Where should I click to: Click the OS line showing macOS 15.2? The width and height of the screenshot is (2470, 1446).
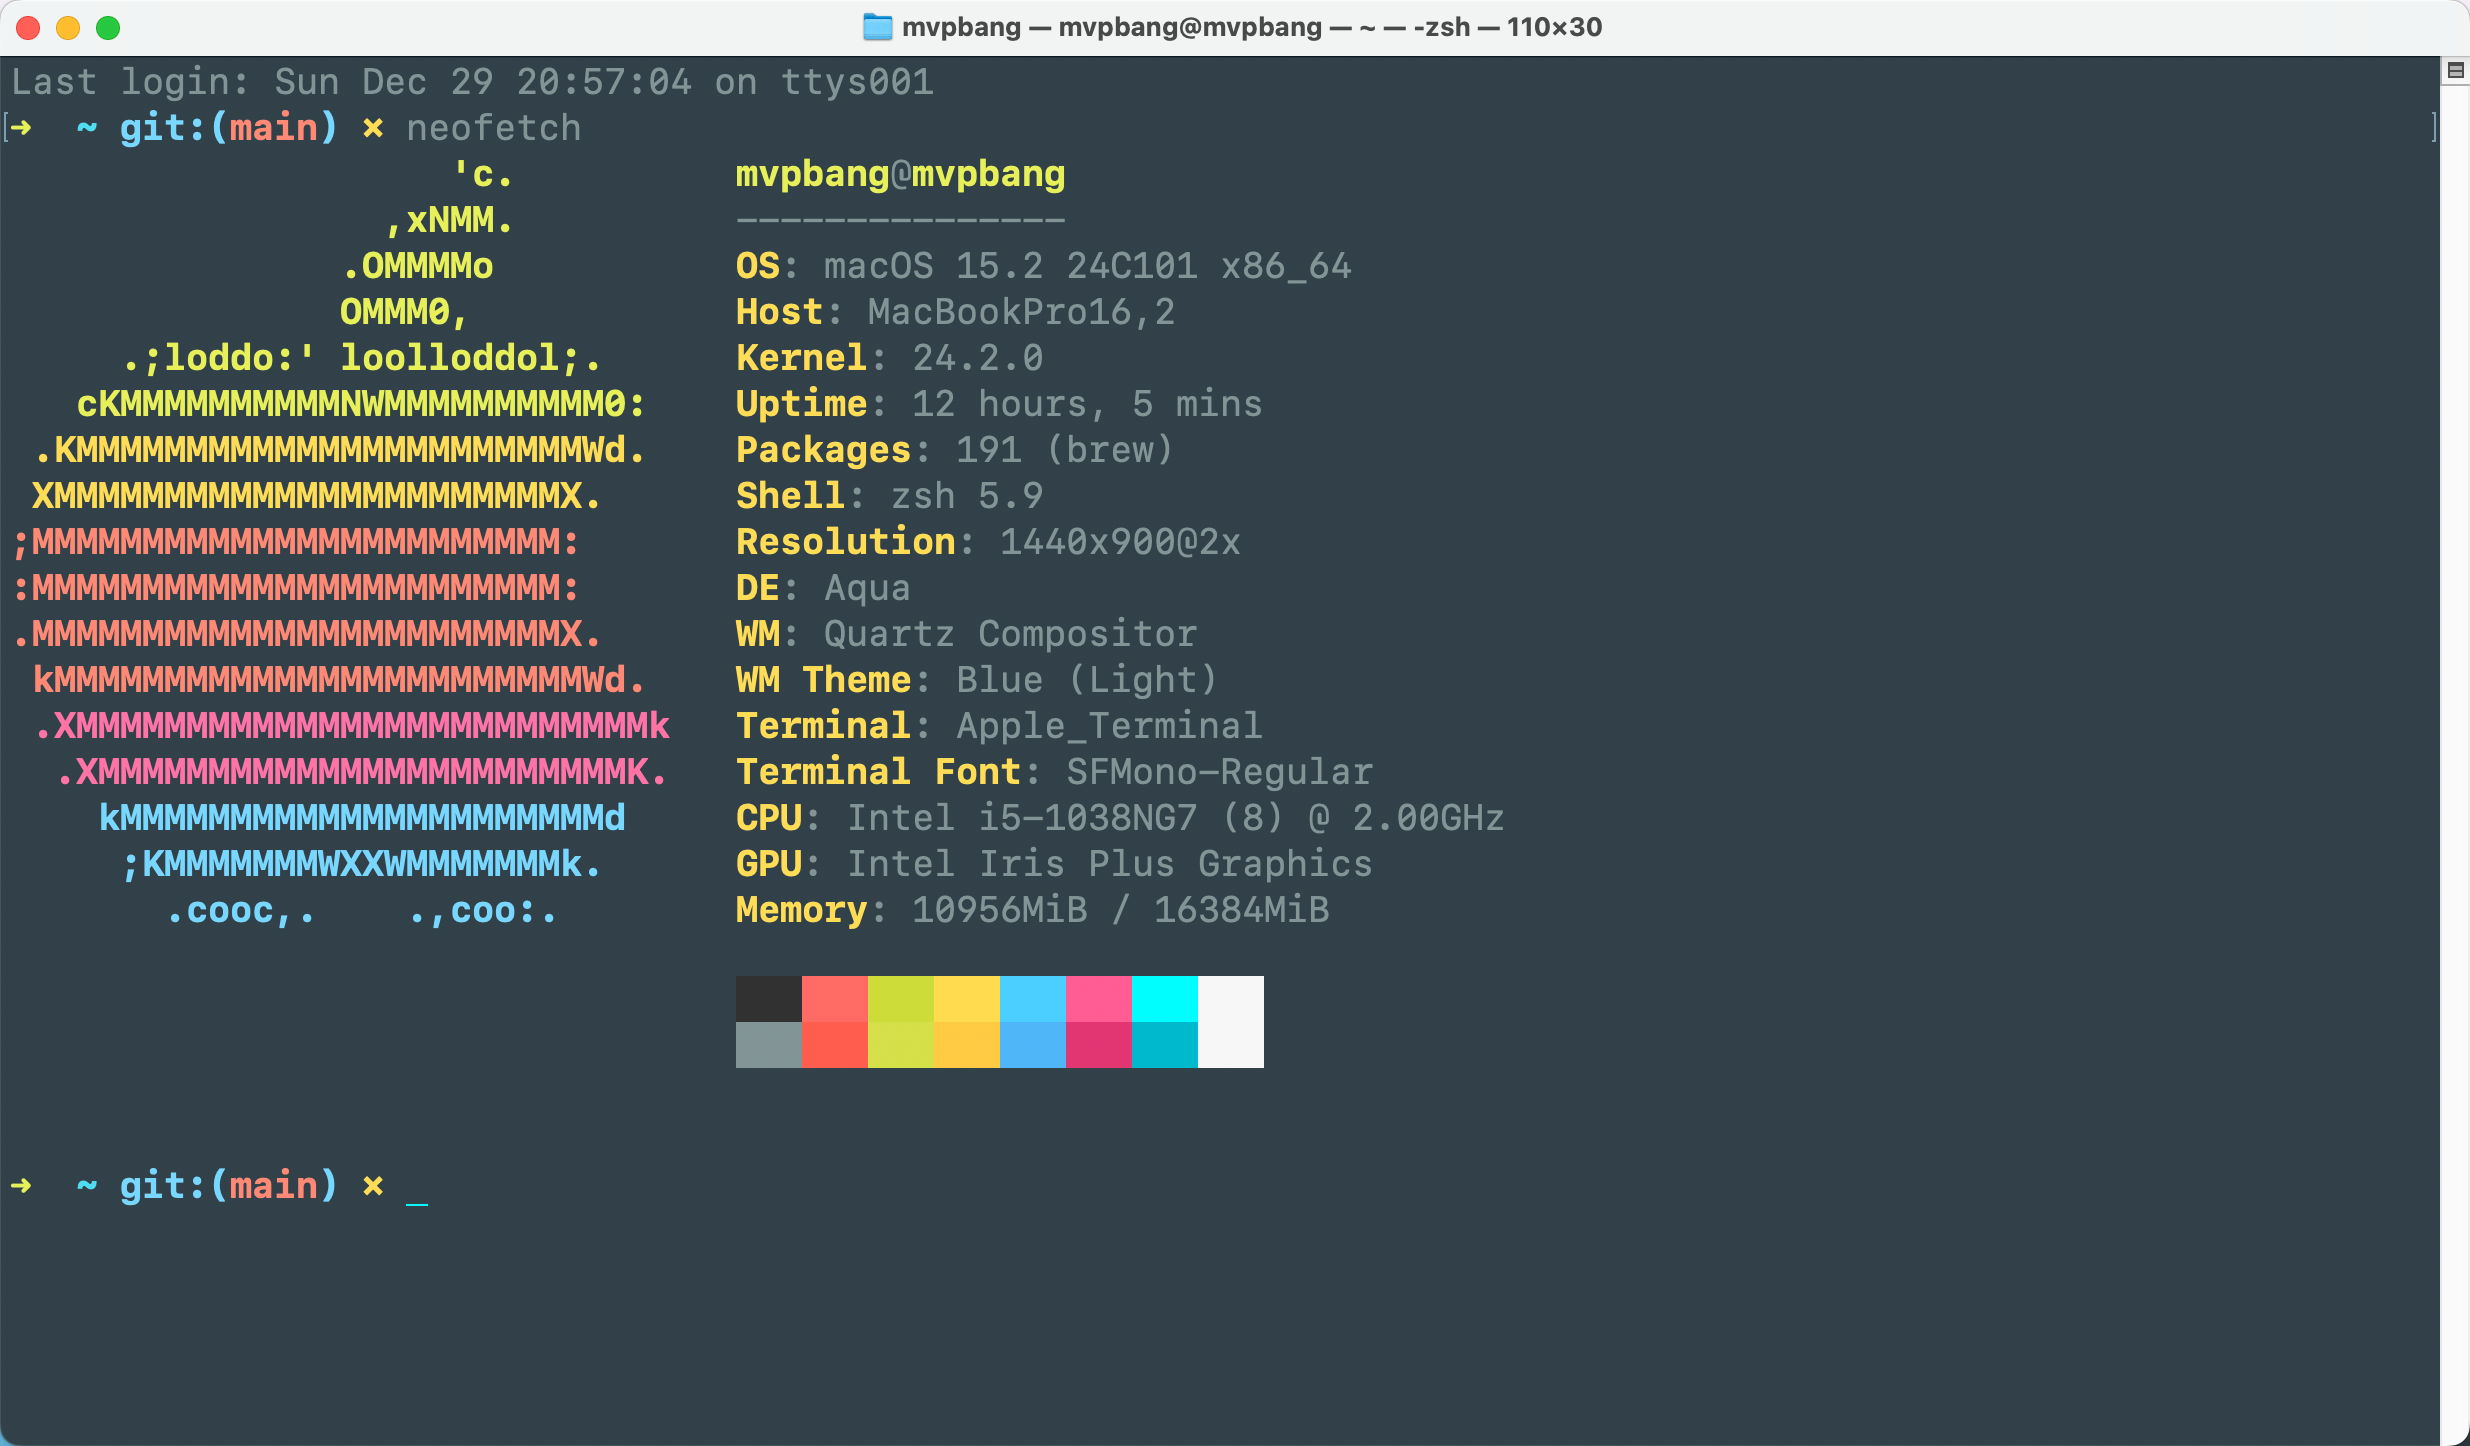pyautogui.click(x=1043, y=266)
